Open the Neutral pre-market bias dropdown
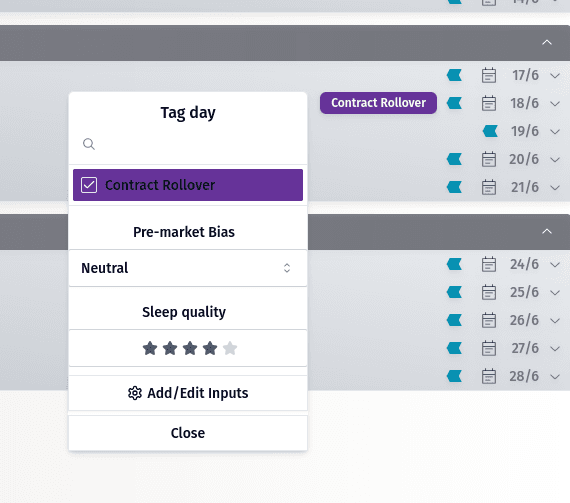The height and width of the screenshot is (503, 570). [188, 268]
